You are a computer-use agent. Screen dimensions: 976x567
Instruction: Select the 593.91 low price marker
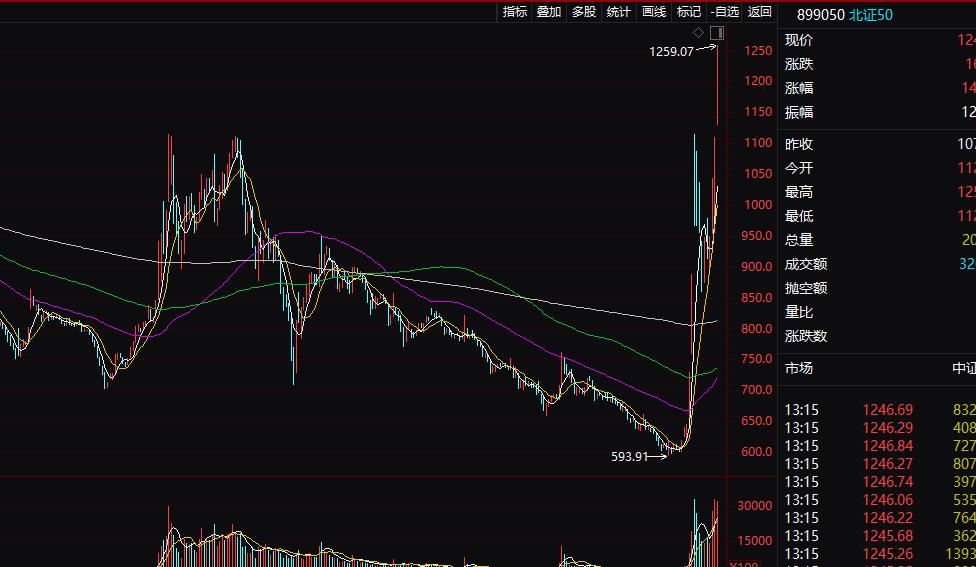tap(629, 457)
